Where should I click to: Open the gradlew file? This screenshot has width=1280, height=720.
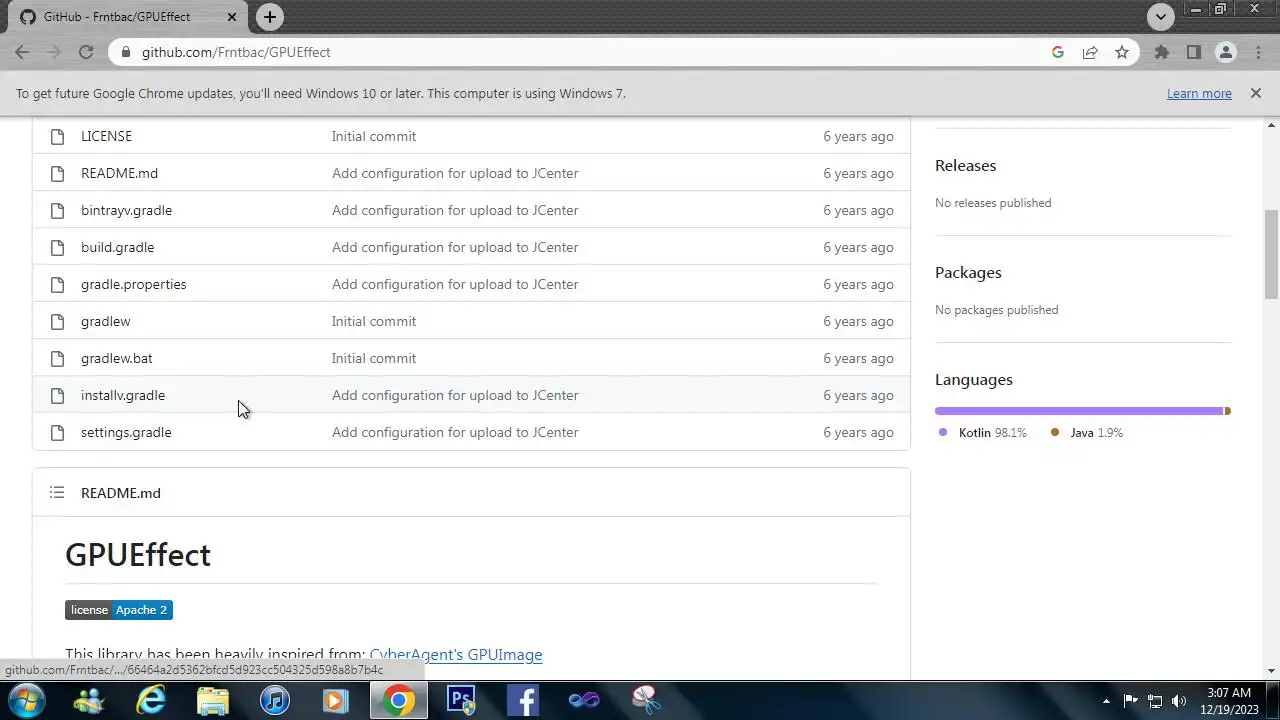tap(105, 321)
